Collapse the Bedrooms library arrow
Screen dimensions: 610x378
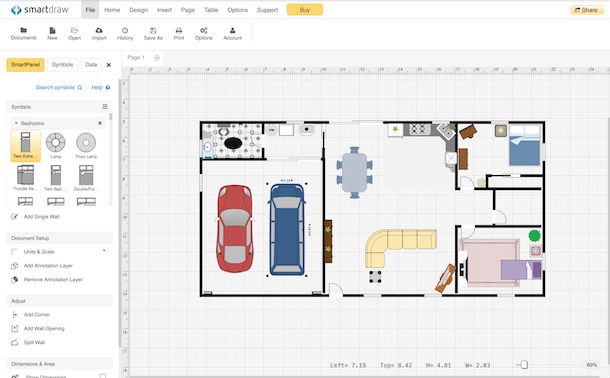point(16,123)
